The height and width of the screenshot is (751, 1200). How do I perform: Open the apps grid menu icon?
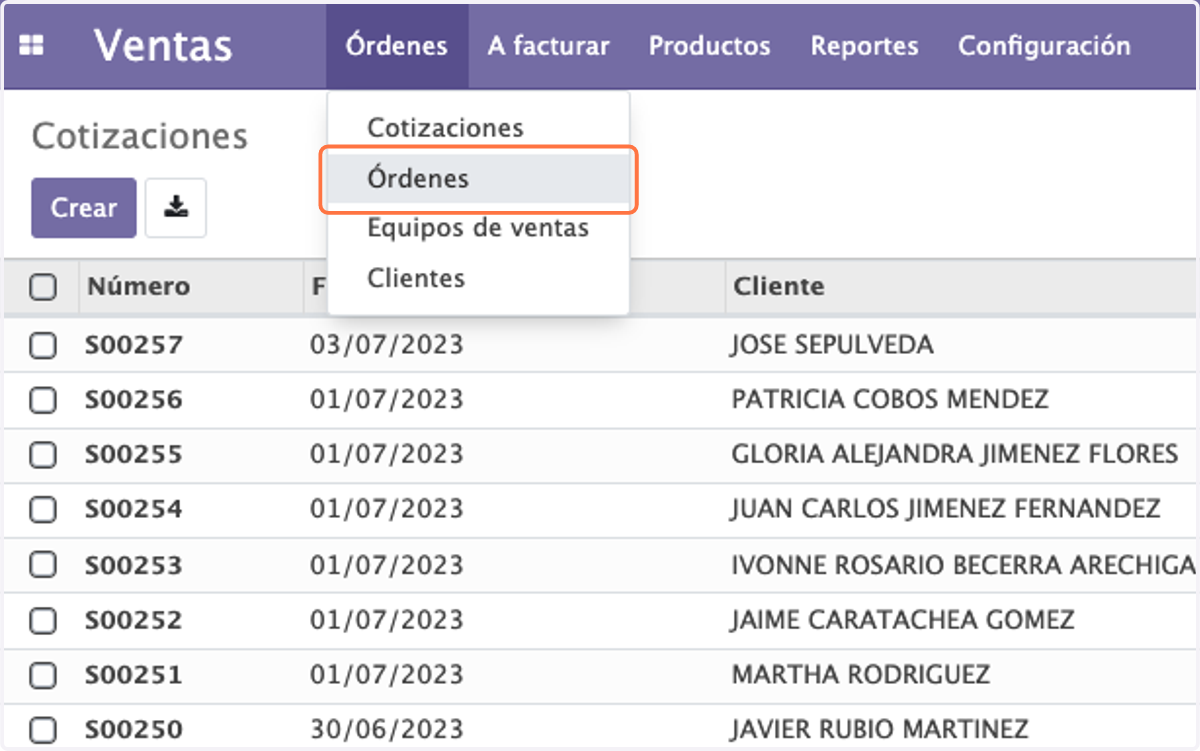click(x=32, y=46)
